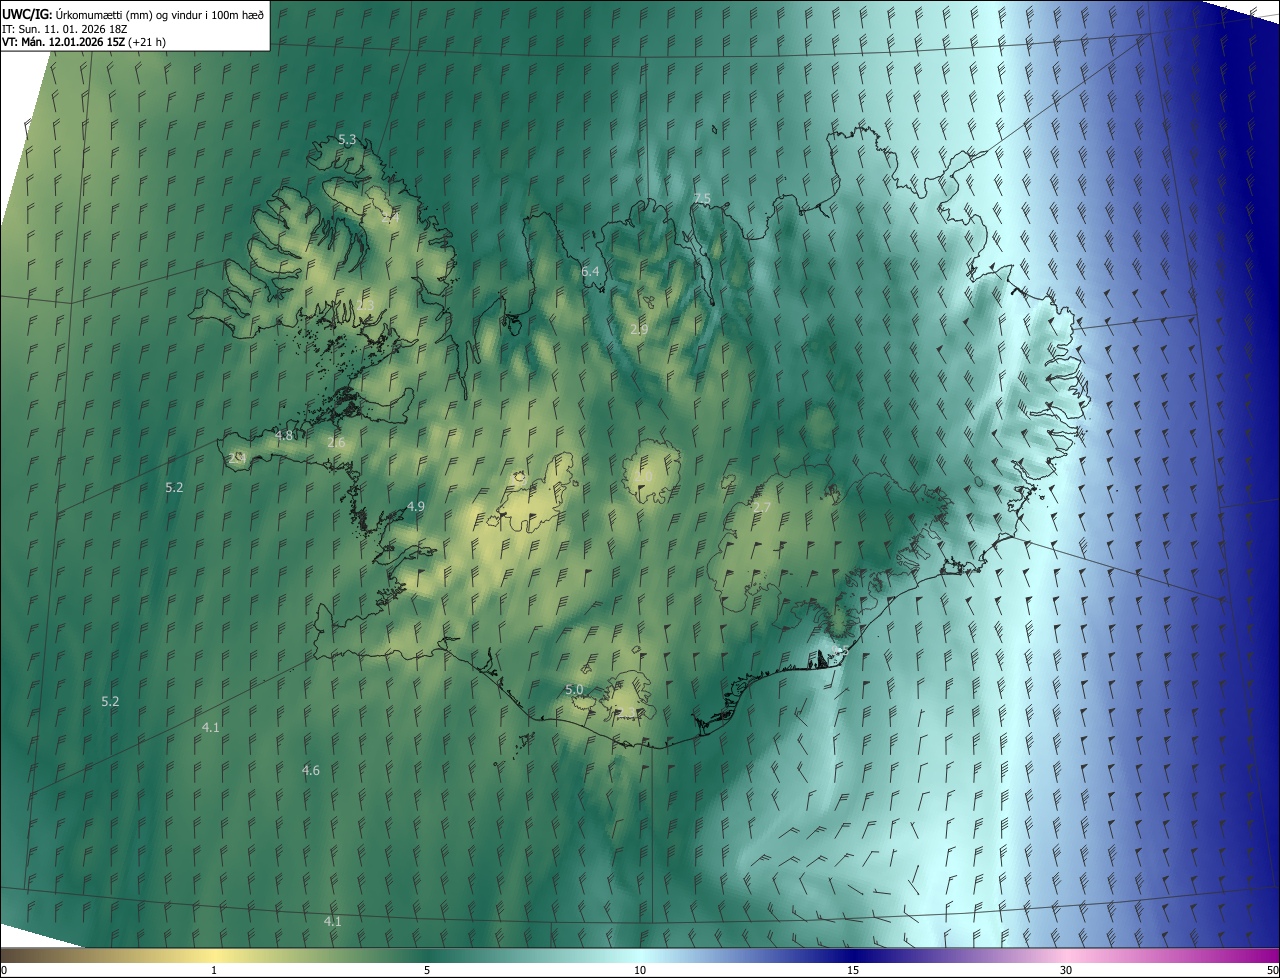1280x978 pixels.
Task: Click the color scale tick label 30
Action: [1066, 970]
